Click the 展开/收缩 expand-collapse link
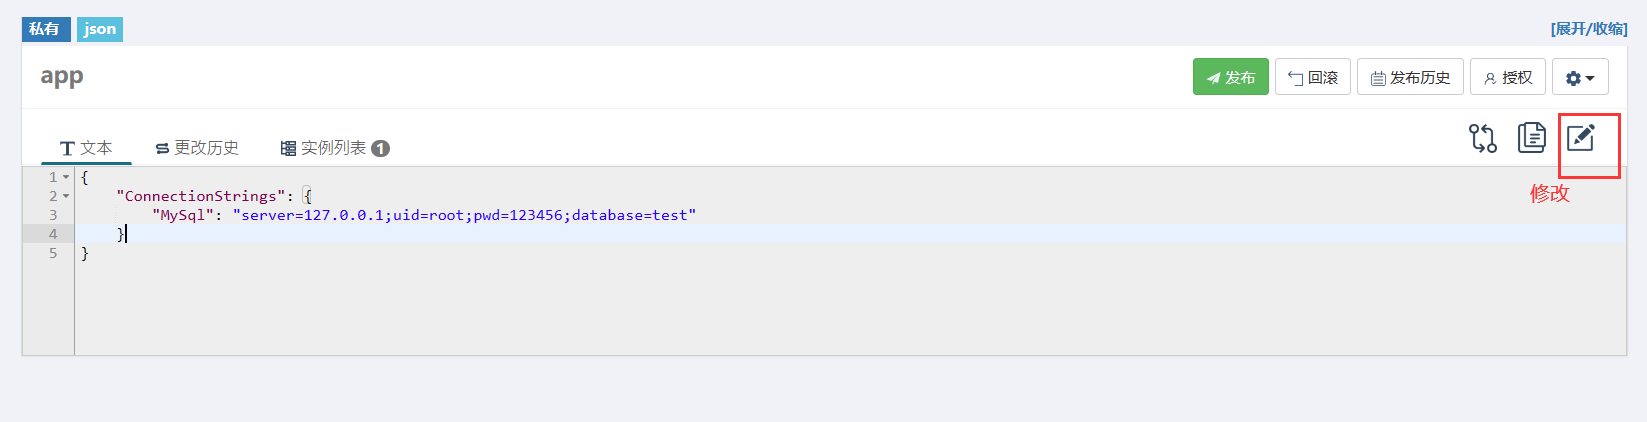Screen dimensions: 1647x422 pyautogui.click(x=1589, y=29)
